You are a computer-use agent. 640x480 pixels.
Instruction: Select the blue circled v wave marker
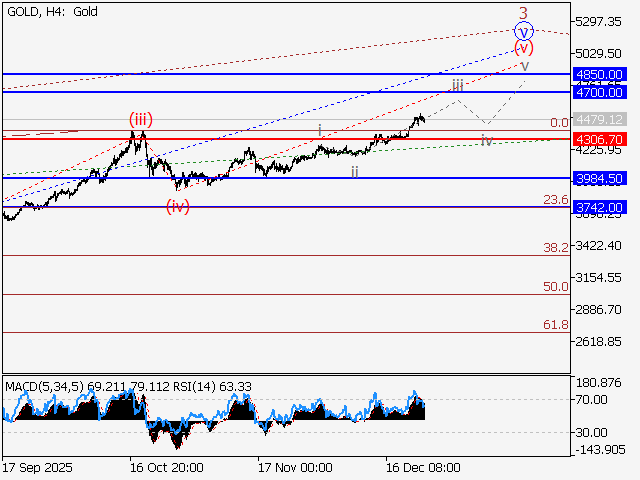[x=524, y=31]
